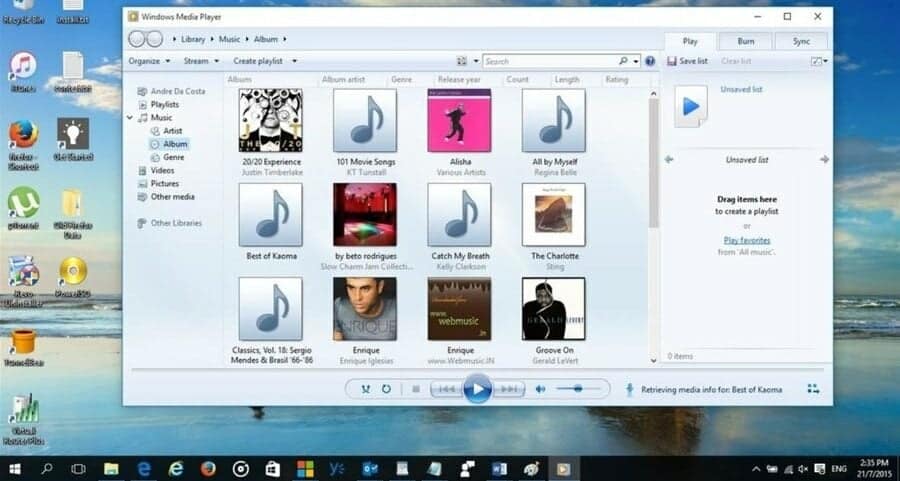Viewport: 900px width, 481px height.
Task: Click Library in breadcrumb path
Action: pyautogui.click(x=193, y=39)
